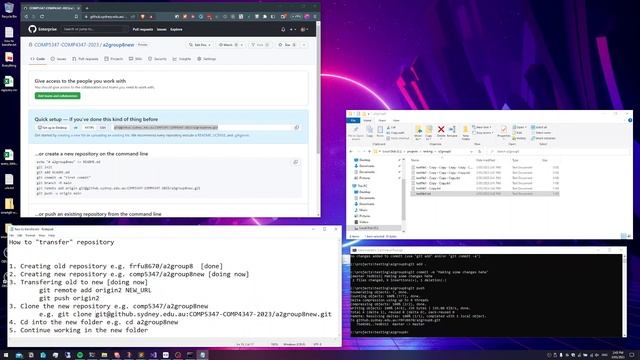Open the a2group8new repository link
640x360 pixels.
tap(118, 45)
